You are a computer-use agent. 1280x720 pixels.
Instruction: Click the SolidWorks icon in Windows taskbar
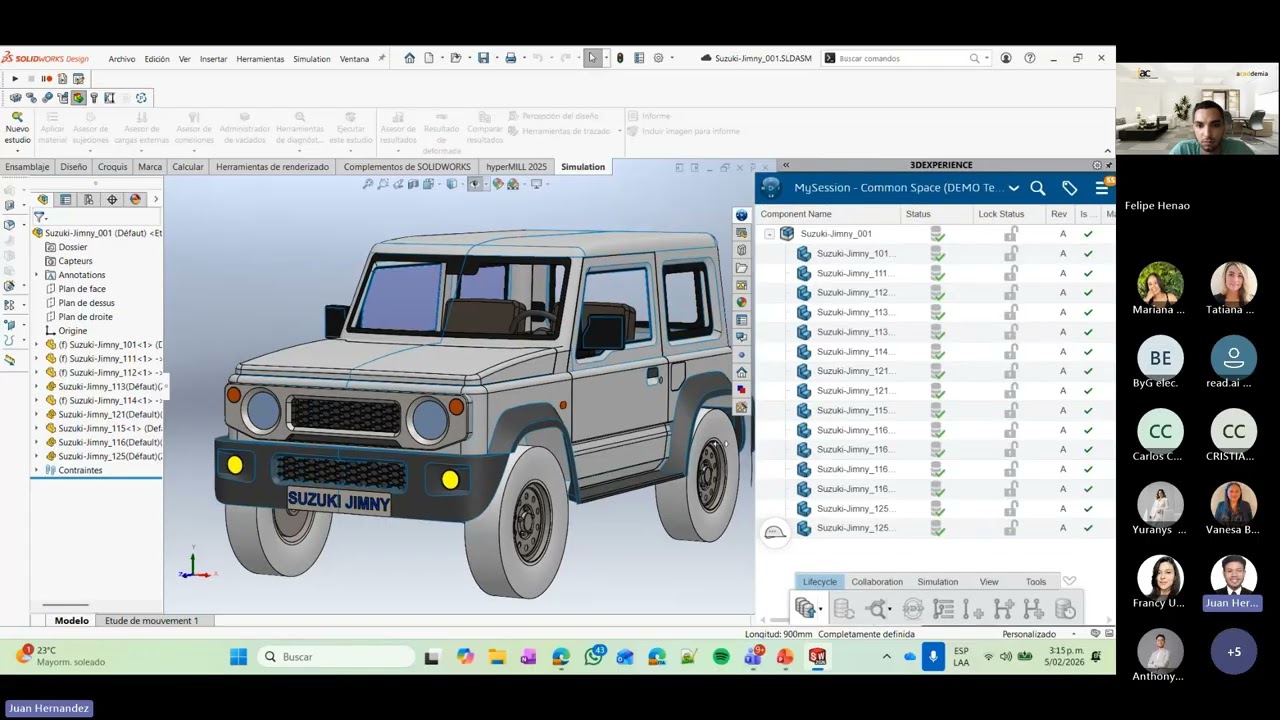click(x=817, y=657)
